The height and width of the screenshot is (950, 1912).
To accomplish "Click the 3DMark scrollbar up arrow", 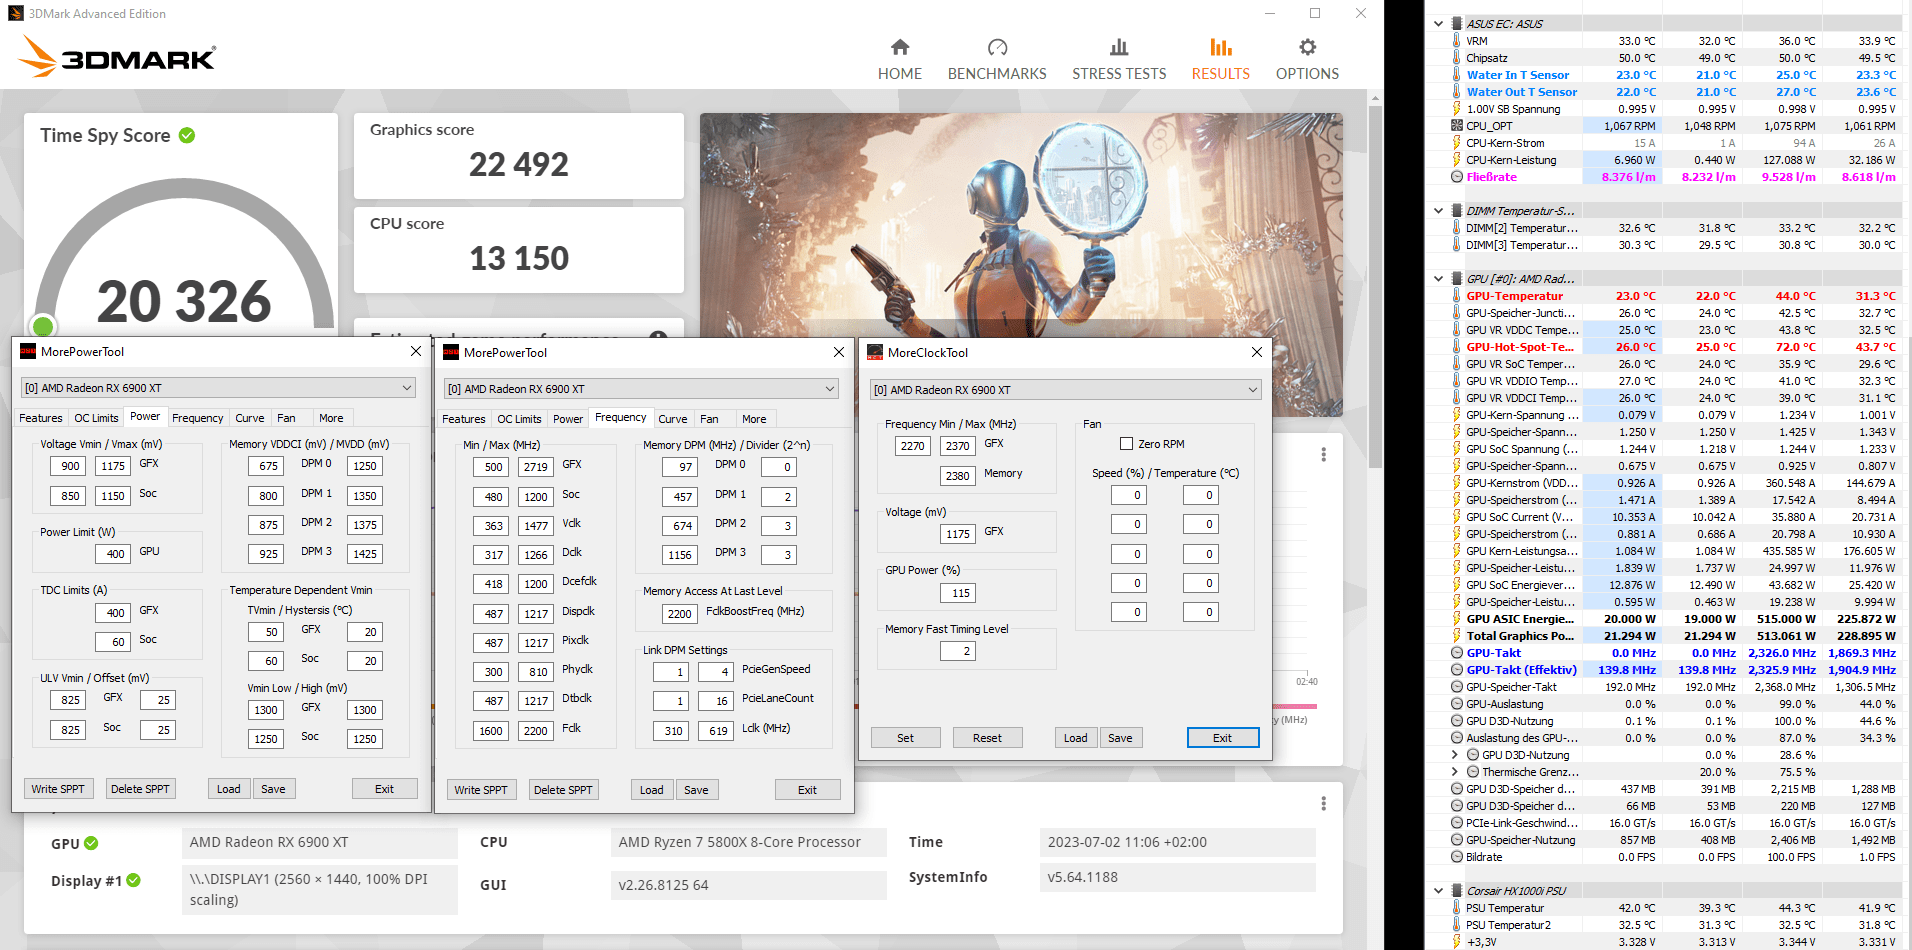I will click(x=1375, y=97).
